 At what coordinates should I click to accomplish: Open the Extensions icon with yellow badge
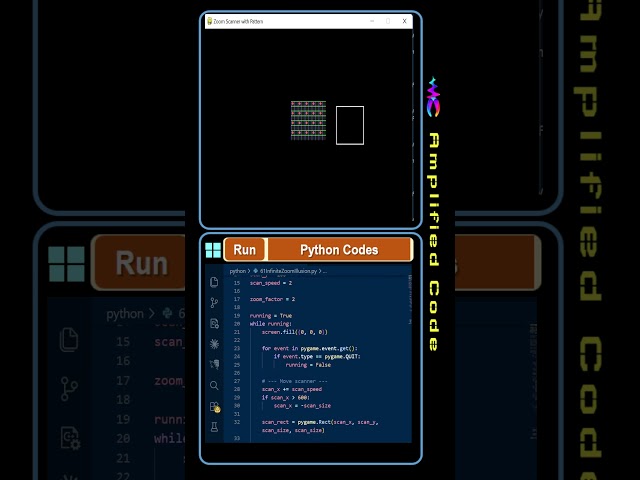(x=215, y=407)
